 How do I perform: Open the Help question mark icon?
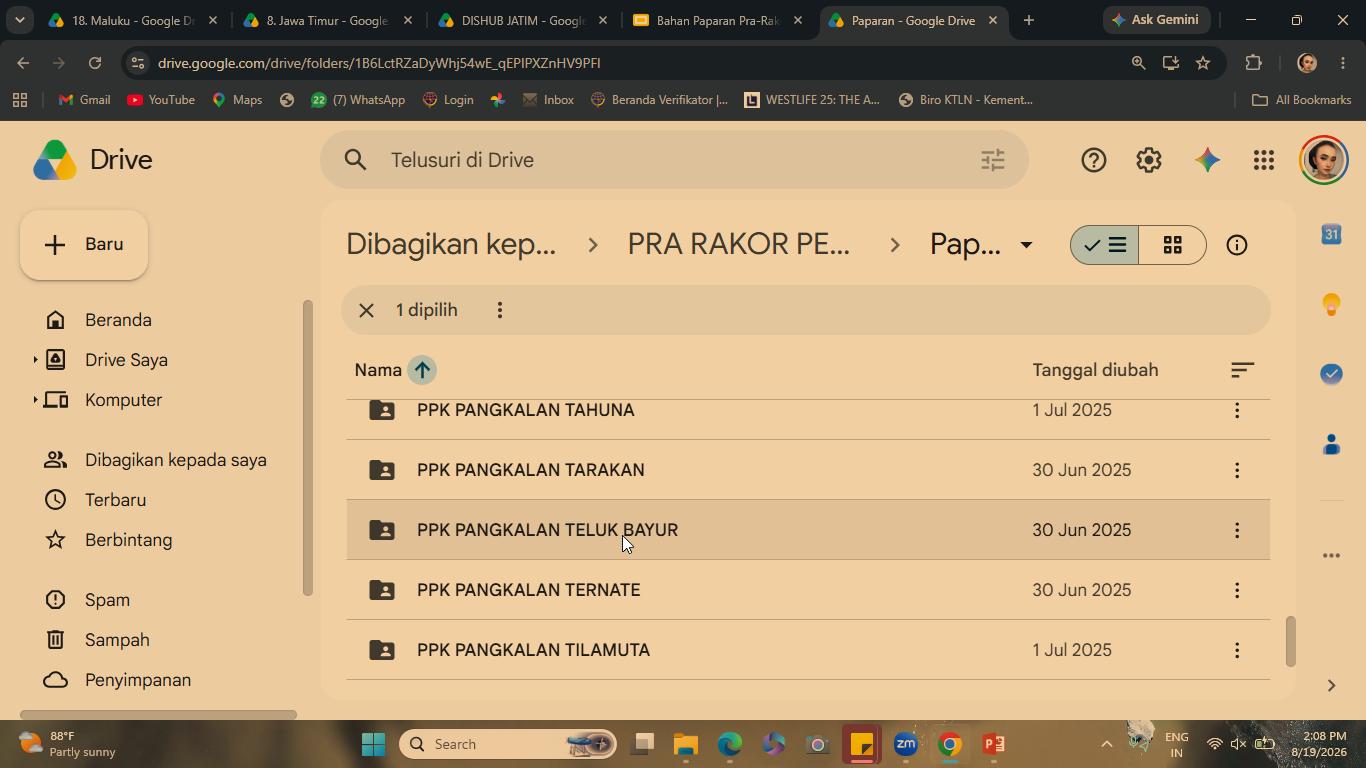pyautogui.click(x=1094, y=160)
